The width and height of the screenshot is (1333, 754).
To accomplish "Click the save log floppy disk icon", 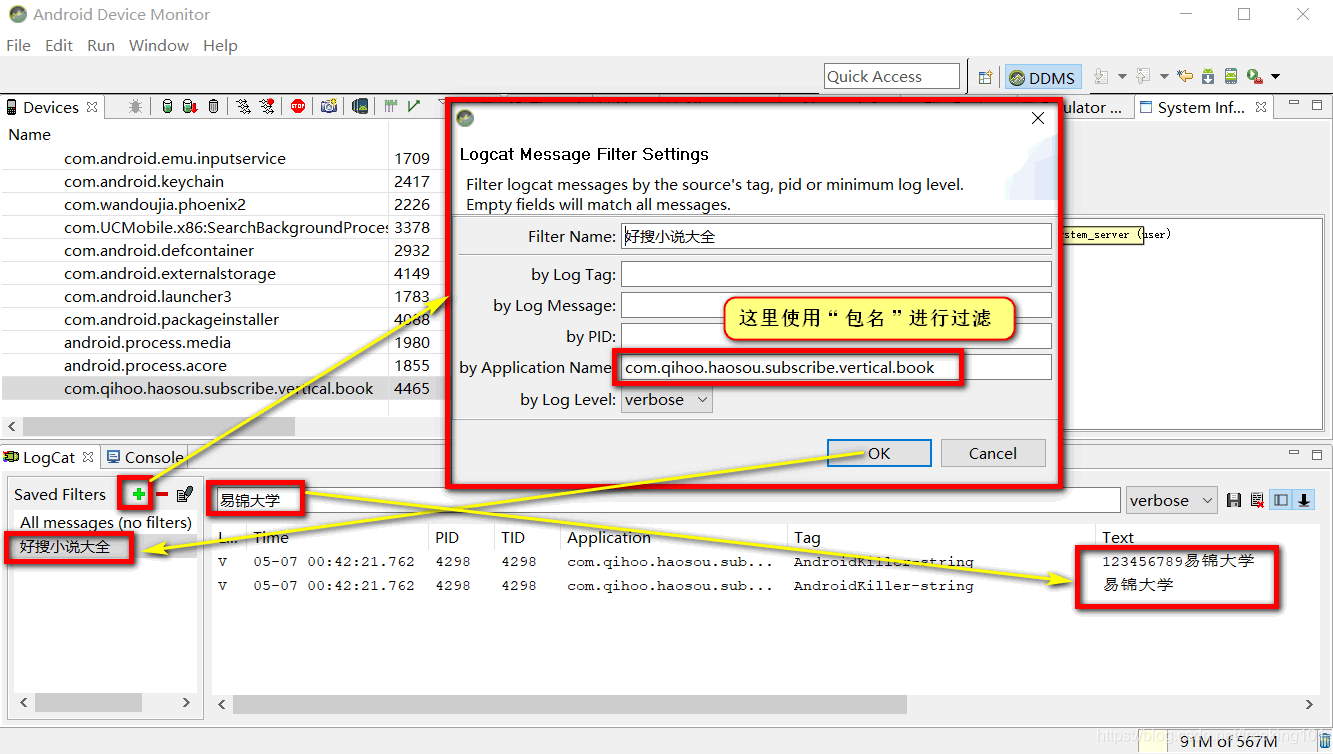I will click(1234, 500).
